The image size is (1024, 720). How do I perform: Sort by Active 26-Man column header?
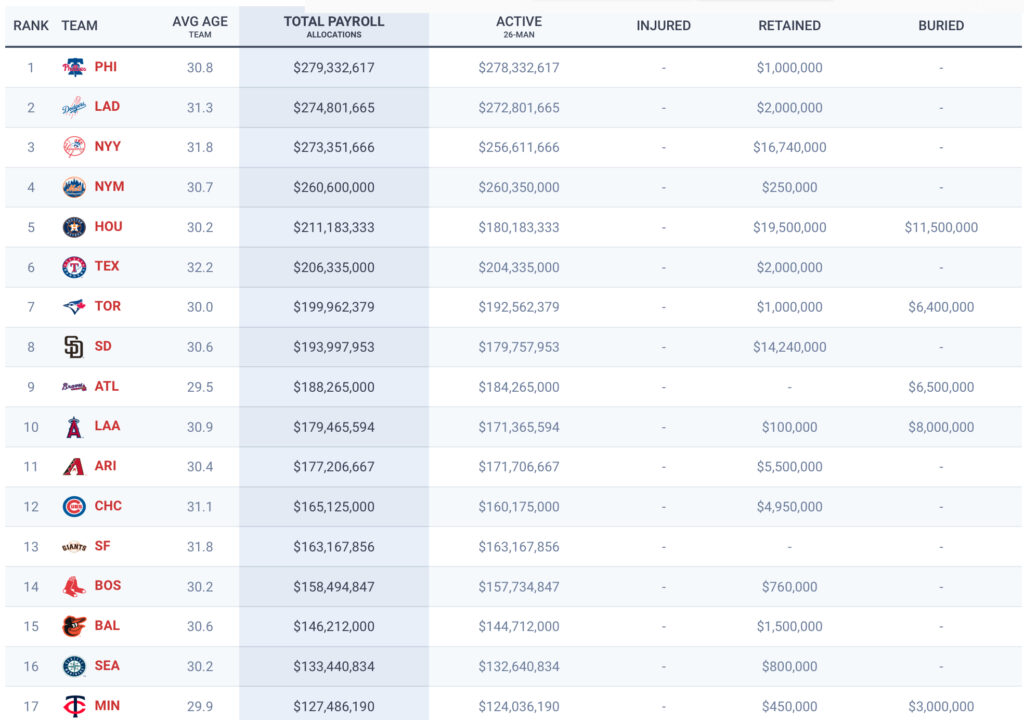tap(519, 26)
